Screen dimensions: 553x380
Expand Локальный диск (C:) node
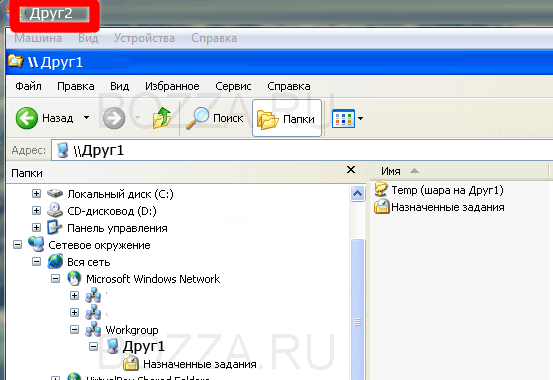pos(36,193)
